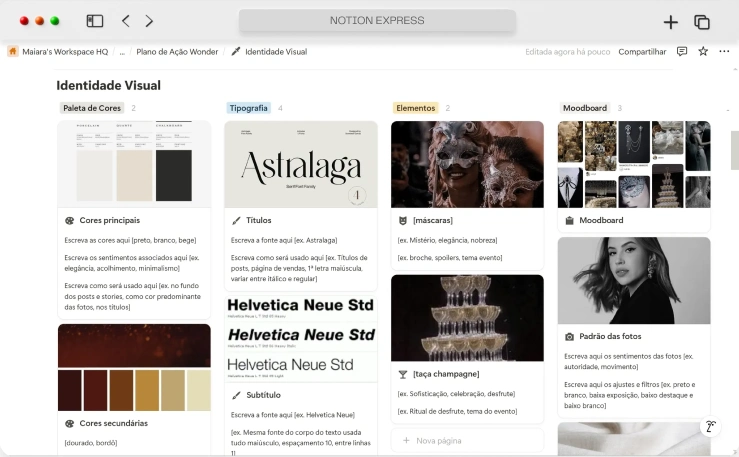Go back with the left arrow
Screen dimensions: 739x457
[126, 21]
